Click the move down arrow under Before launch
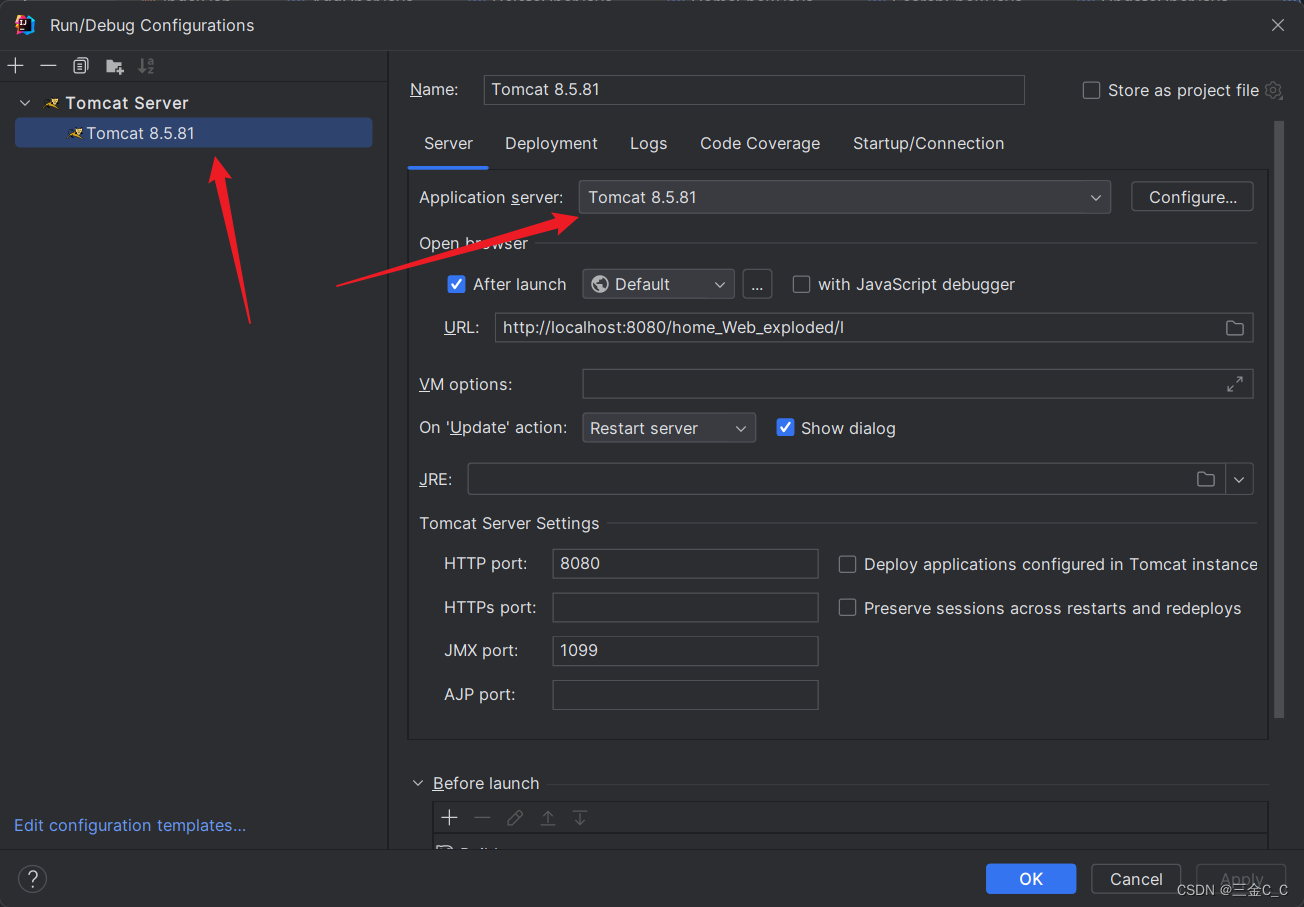Image resolution: width=1304 pixels, height=907 pixels. tap(580, 818)
